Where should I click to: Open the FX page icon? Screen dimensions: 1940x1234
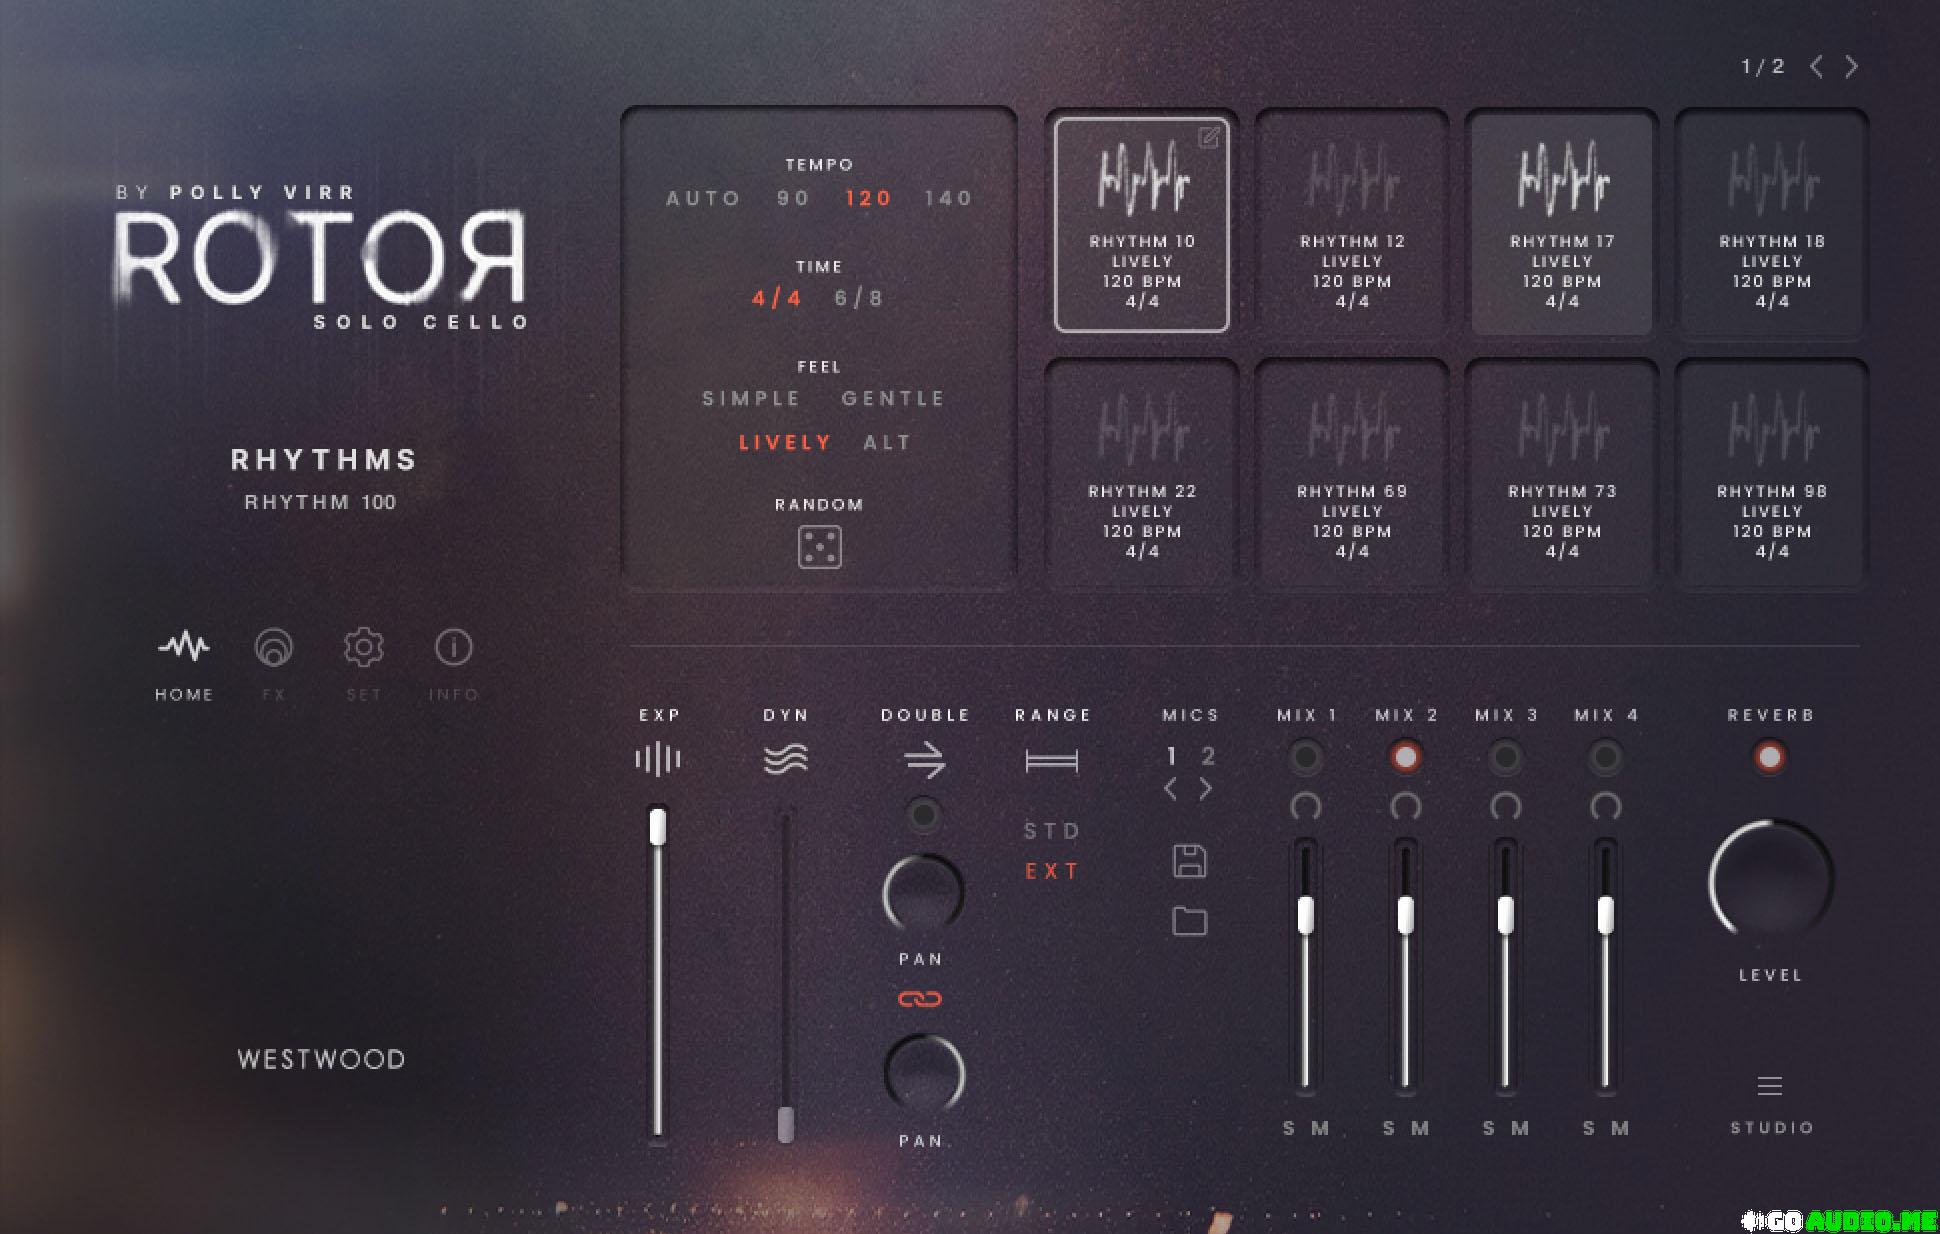tap(274, 647)
